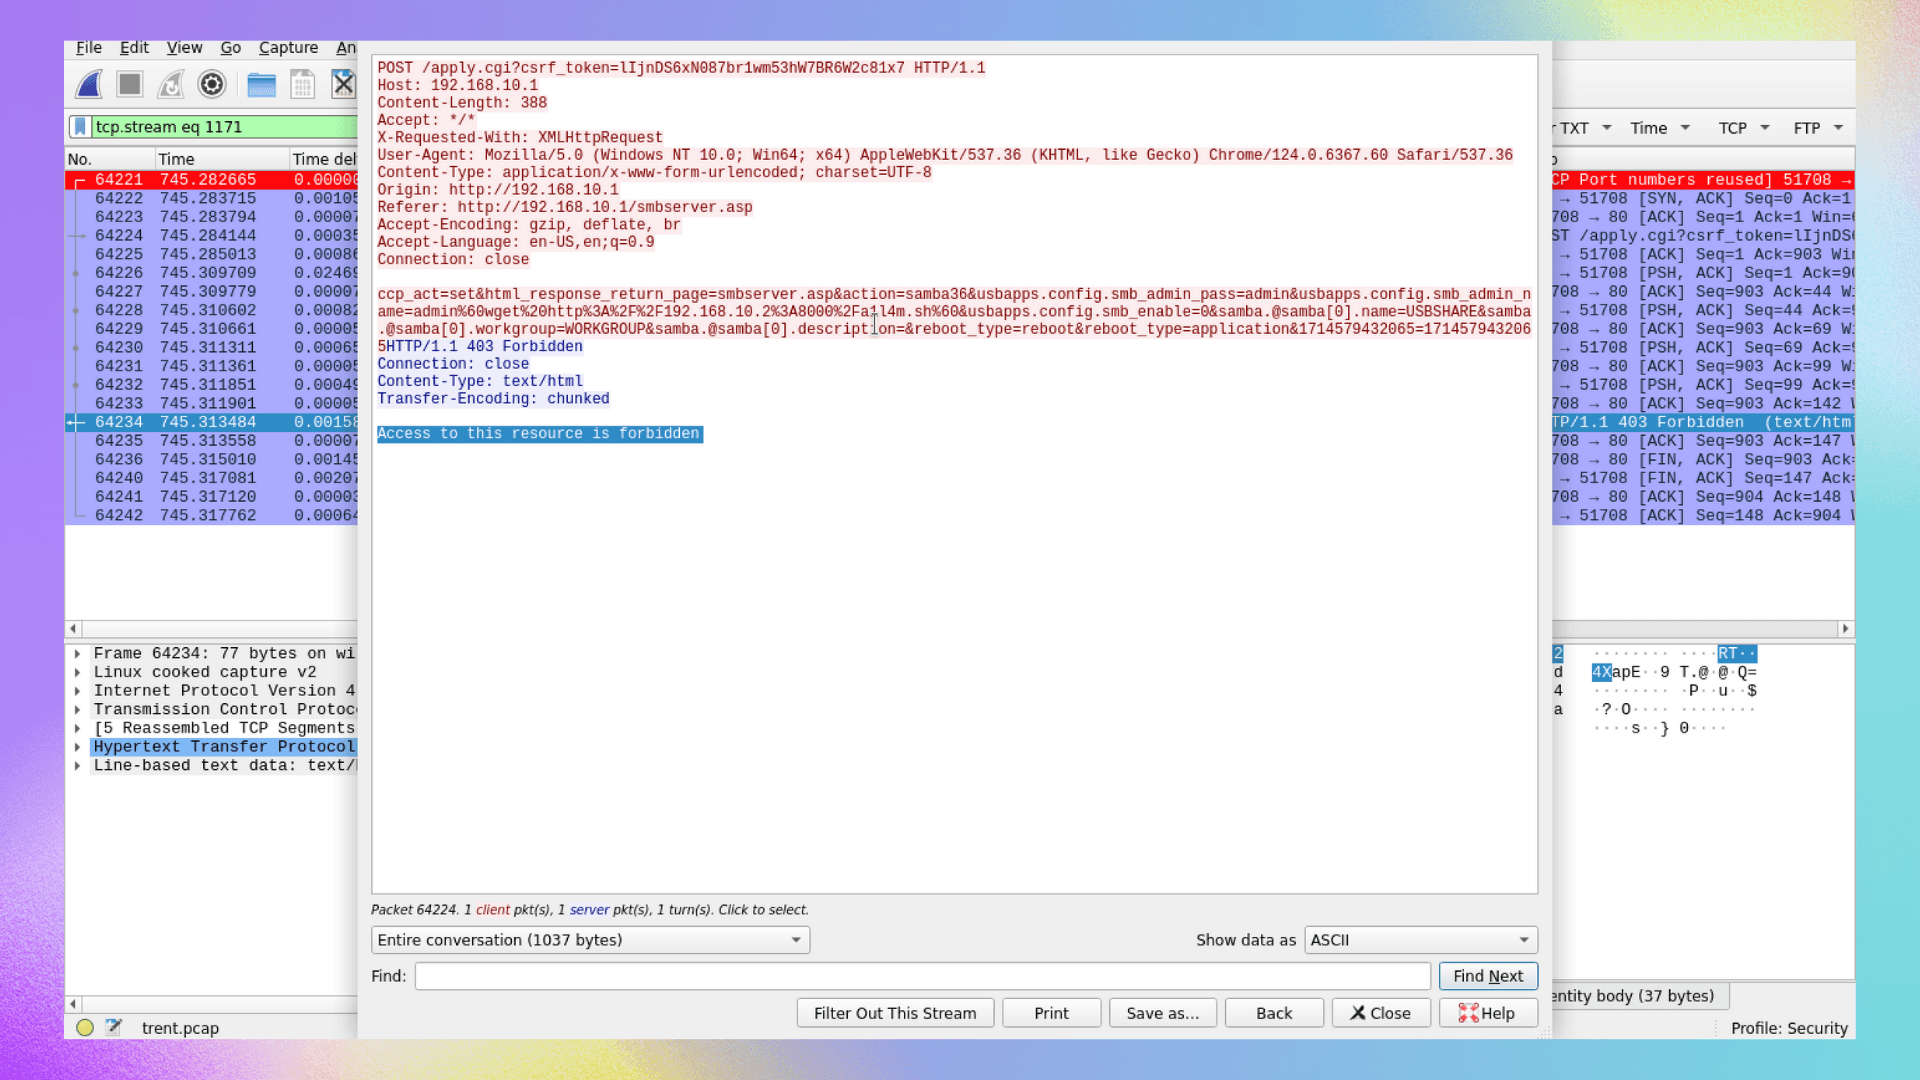Click the trent.pcap file name in status bar
The image size is (1920, 1080).
pos(180,1027)
